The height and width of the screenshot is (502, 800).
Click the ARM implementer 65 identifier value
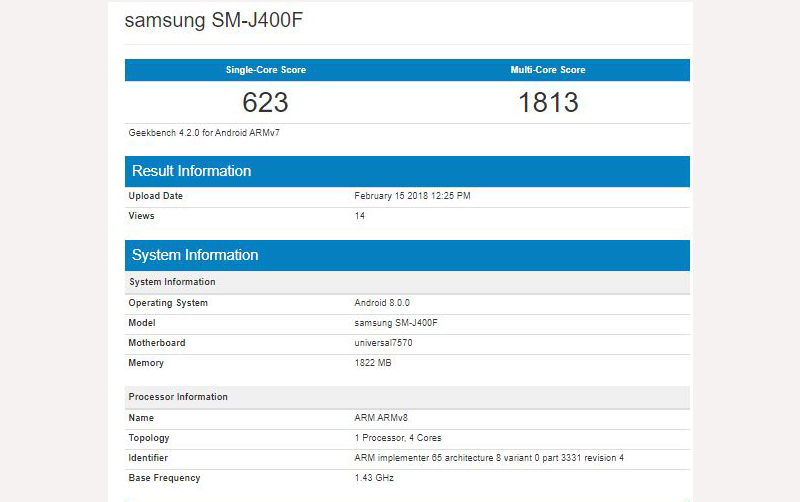tap(489, 458)
